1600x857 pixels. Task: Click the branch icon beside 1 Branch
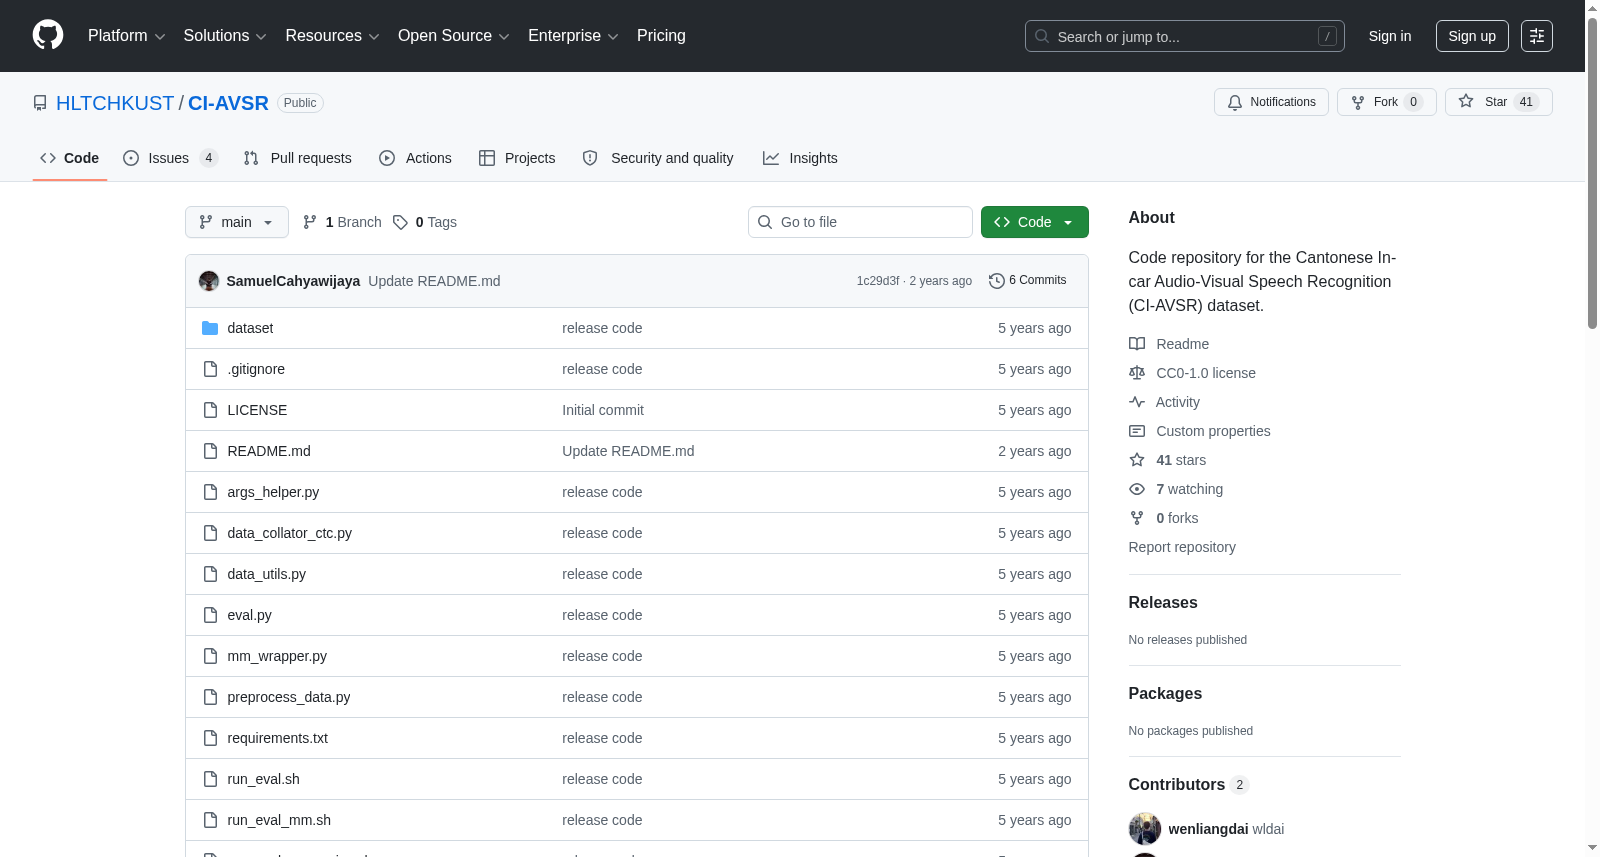click(x=310, y=222)
